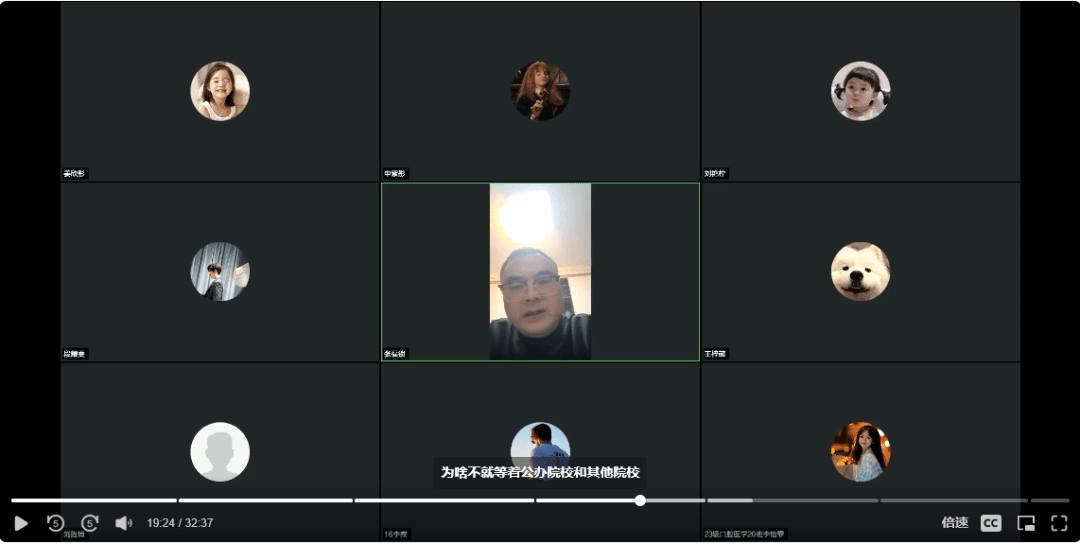Rewind the video 5 seconds
1080x544 pixels.
pos(55,523)
